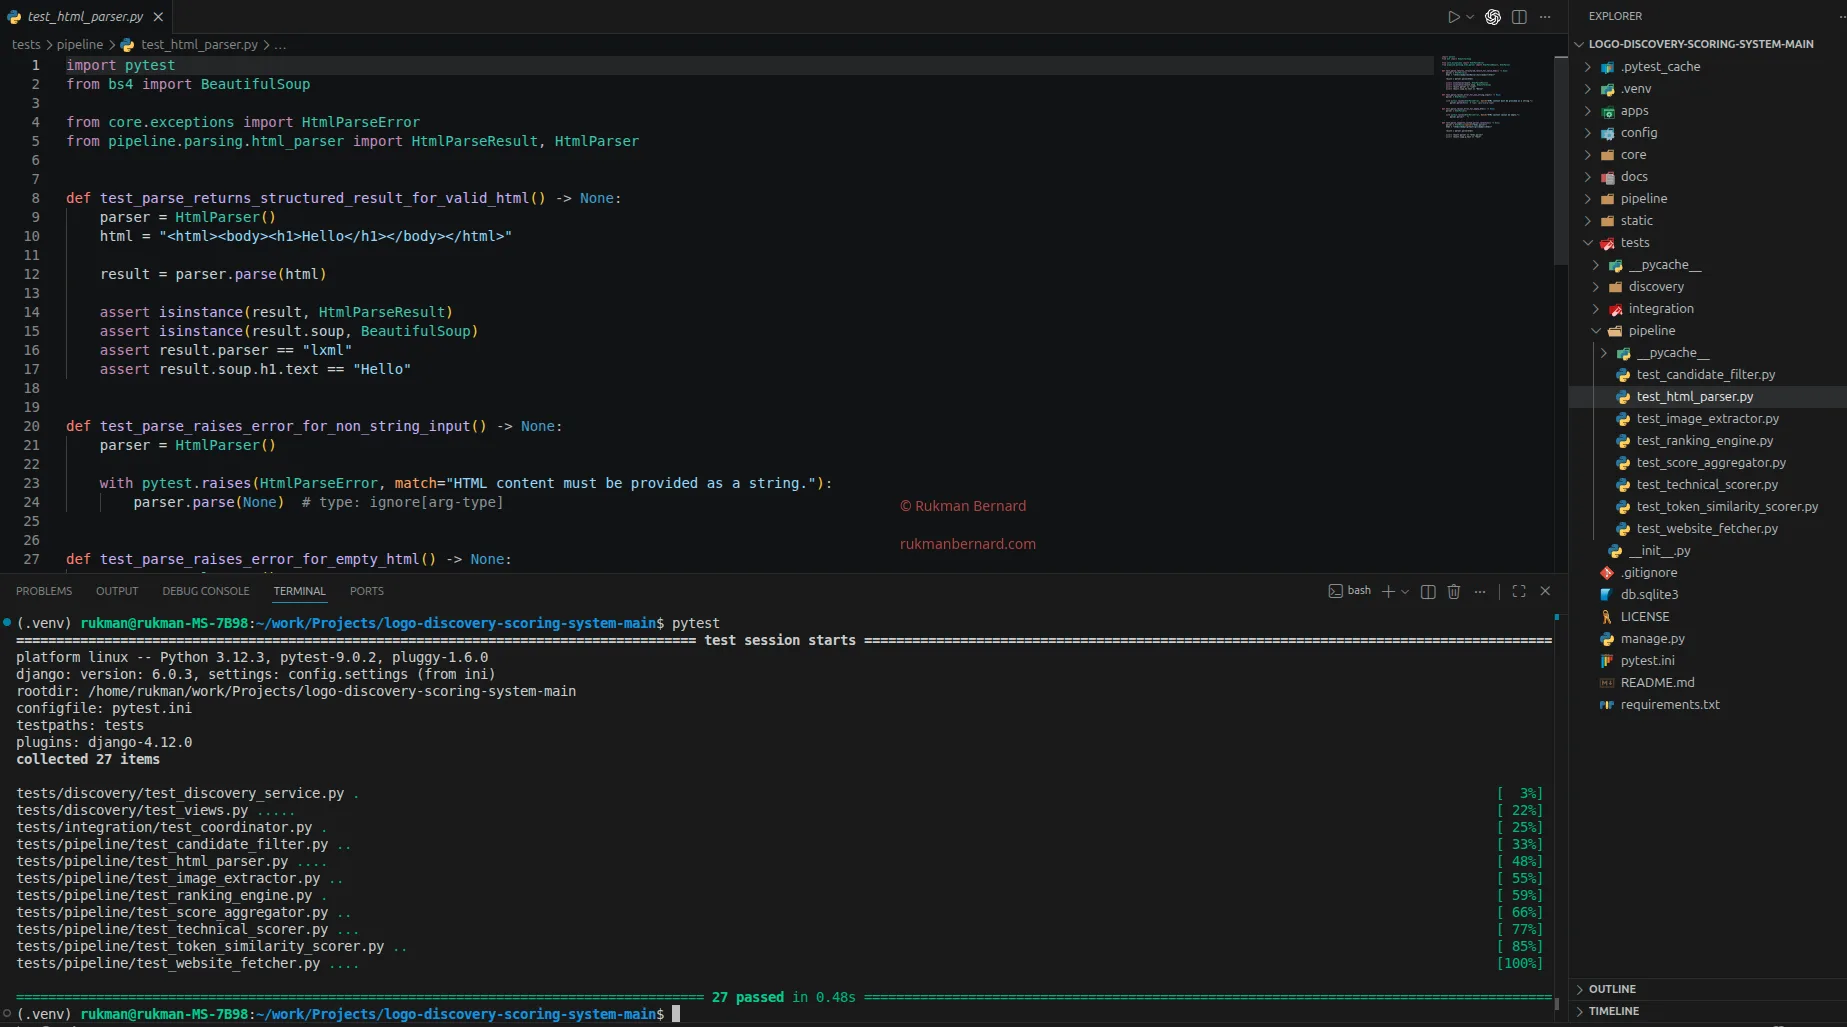Click the bash terminal profile label
1847x1027 pixels.
coord(1350,591)
